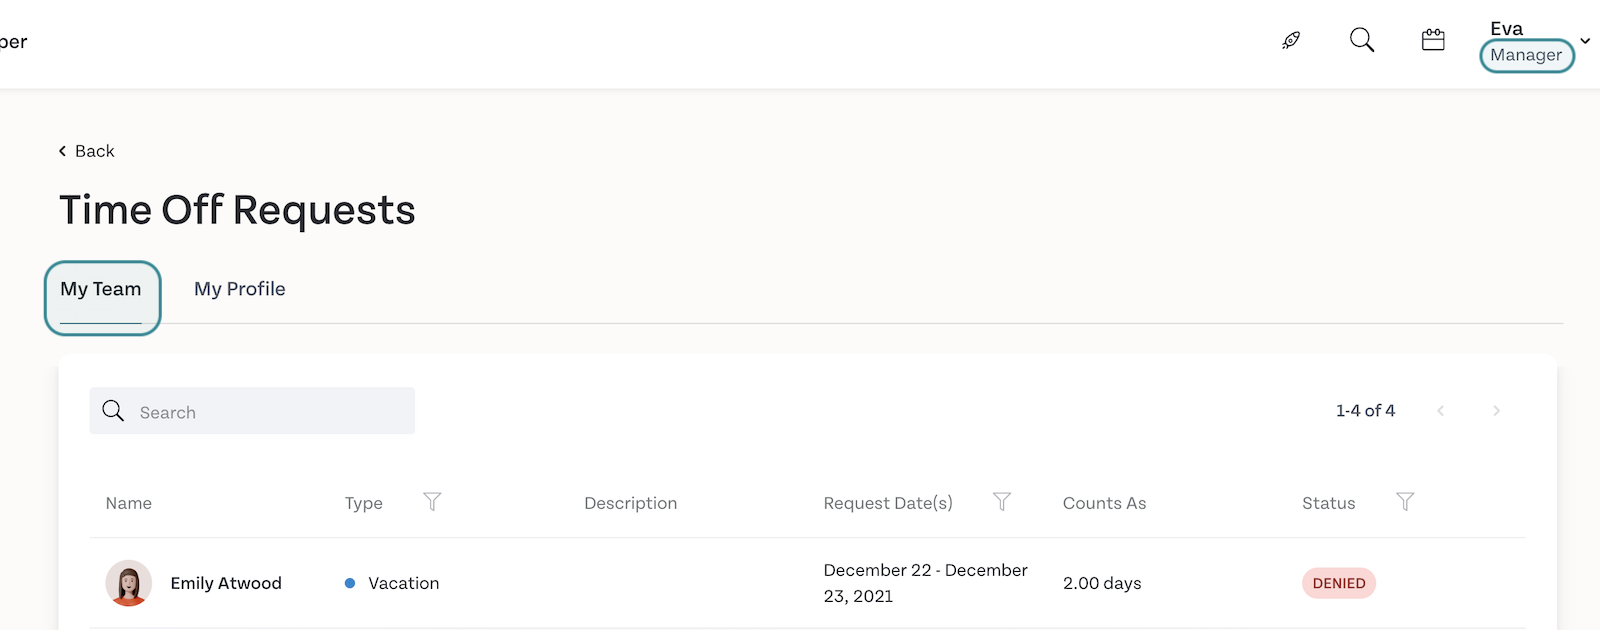Switch to the My Profile tab
Viewport: 1600px width, 630px height.
[x=240, y=289]
